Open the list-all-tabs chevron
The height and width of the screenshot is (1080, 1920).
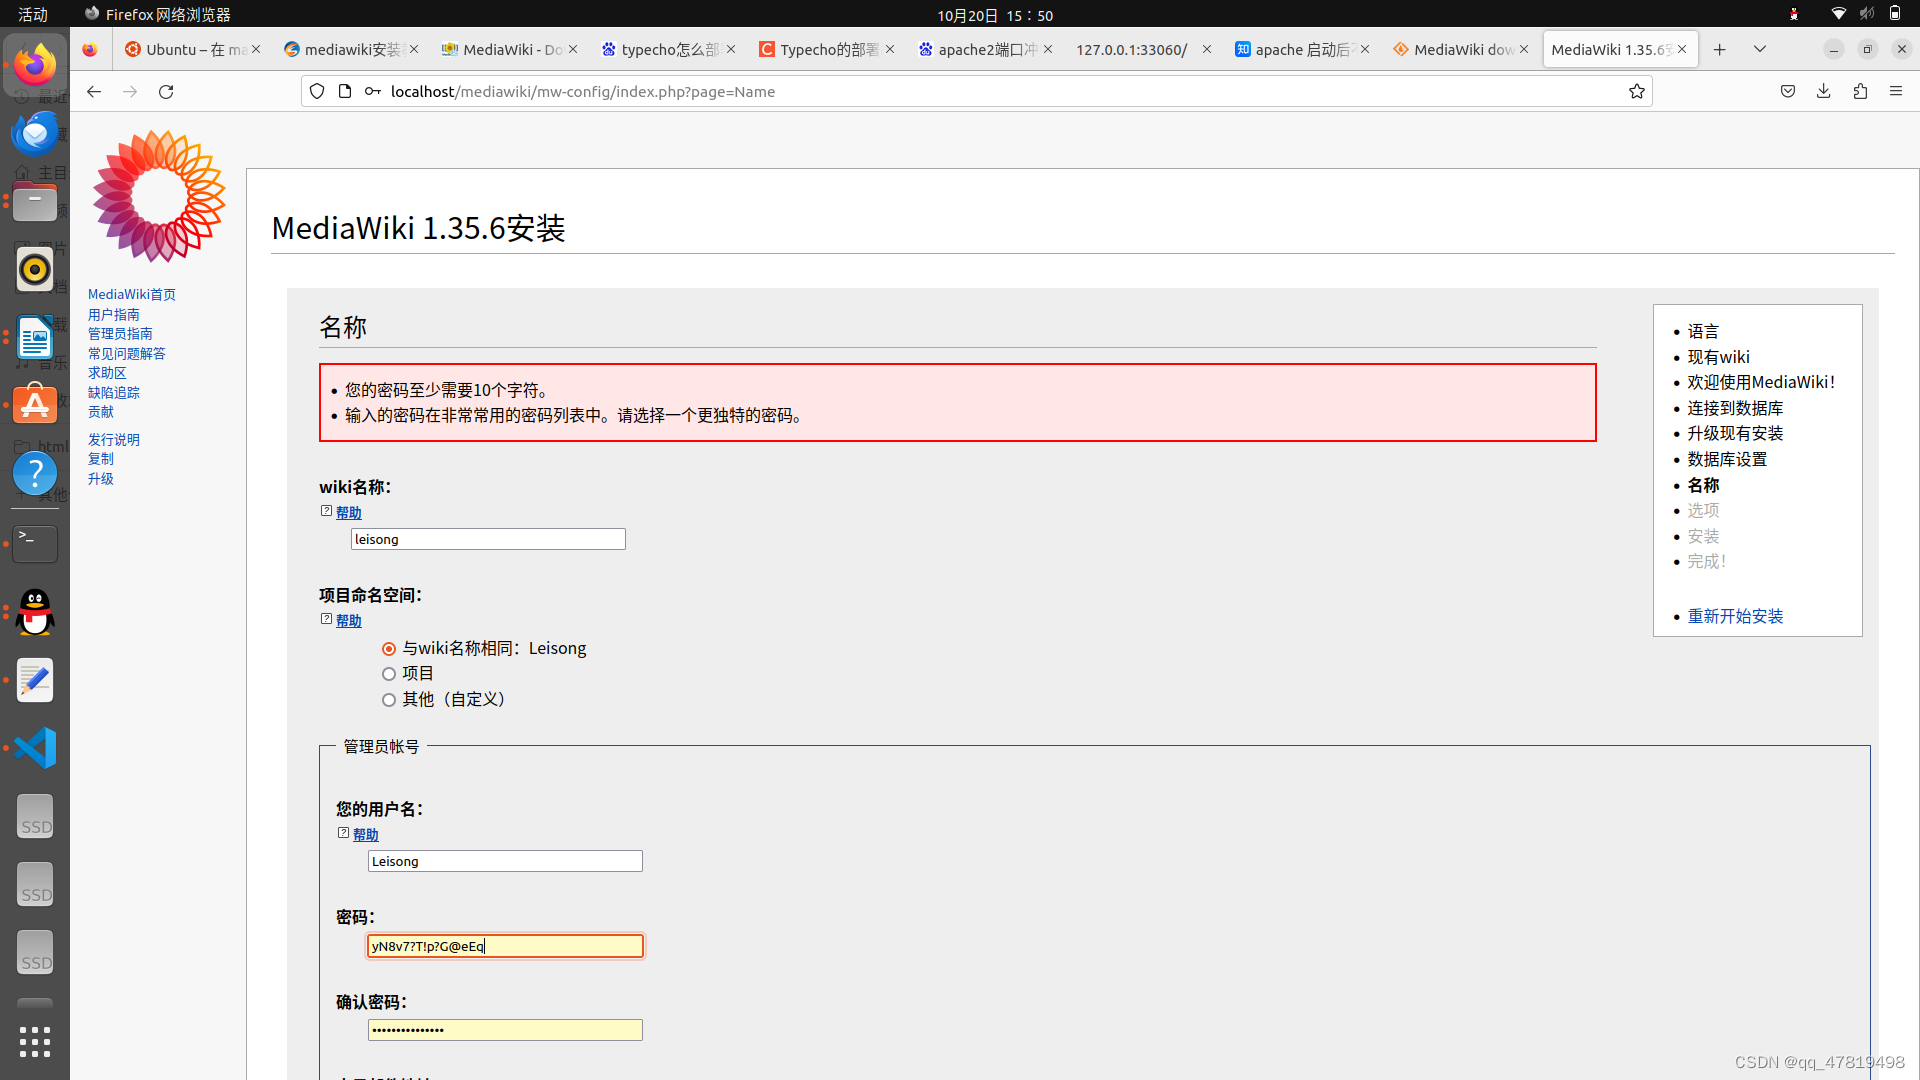point(1760,48)
